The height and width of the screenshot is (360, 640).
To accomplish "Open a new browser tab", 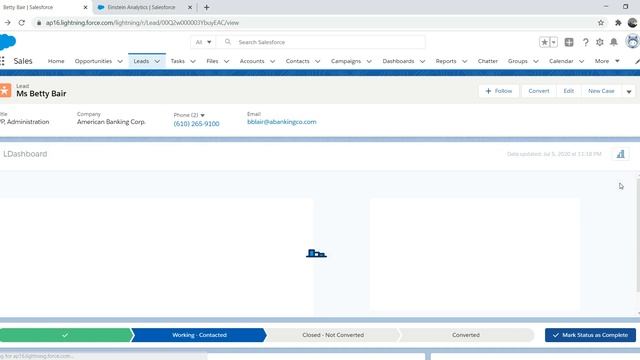I will (x=207, y=7).
